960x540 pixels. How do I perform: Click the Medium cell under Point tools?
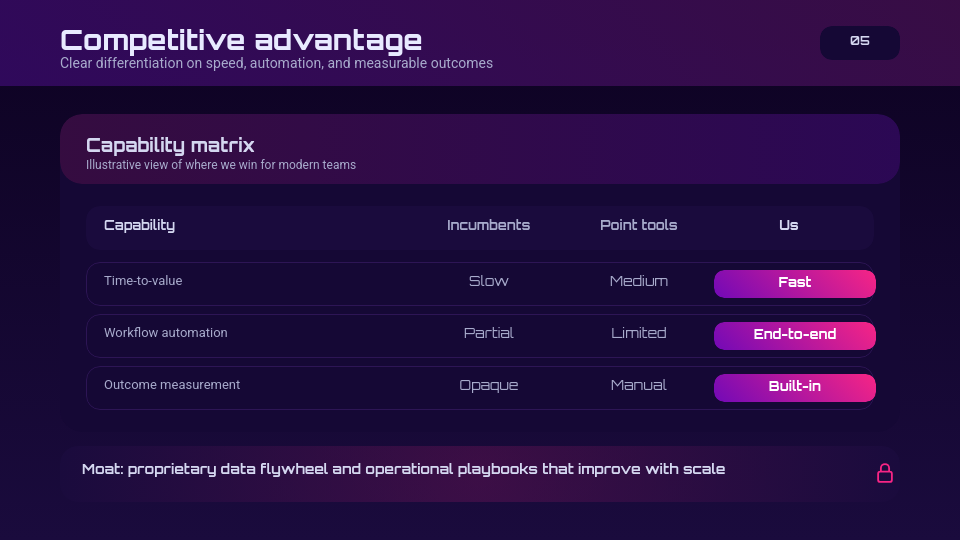[638, 281]
